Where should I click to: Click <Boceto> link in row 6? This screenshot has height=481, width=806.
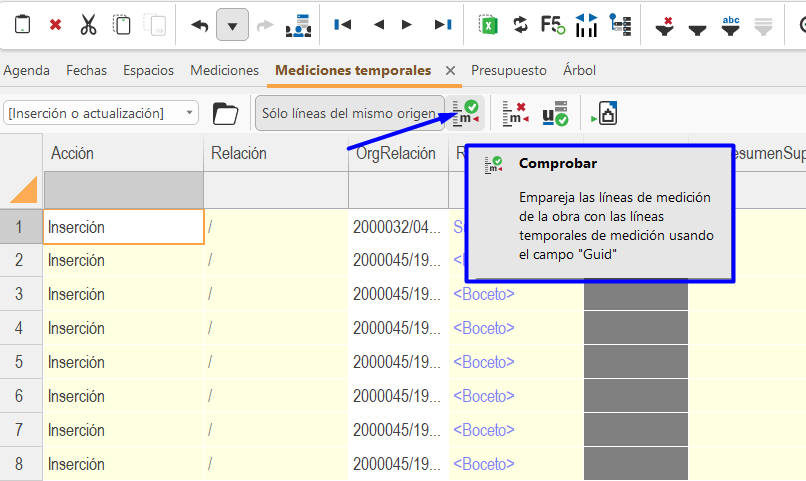[x=484, y=396]
